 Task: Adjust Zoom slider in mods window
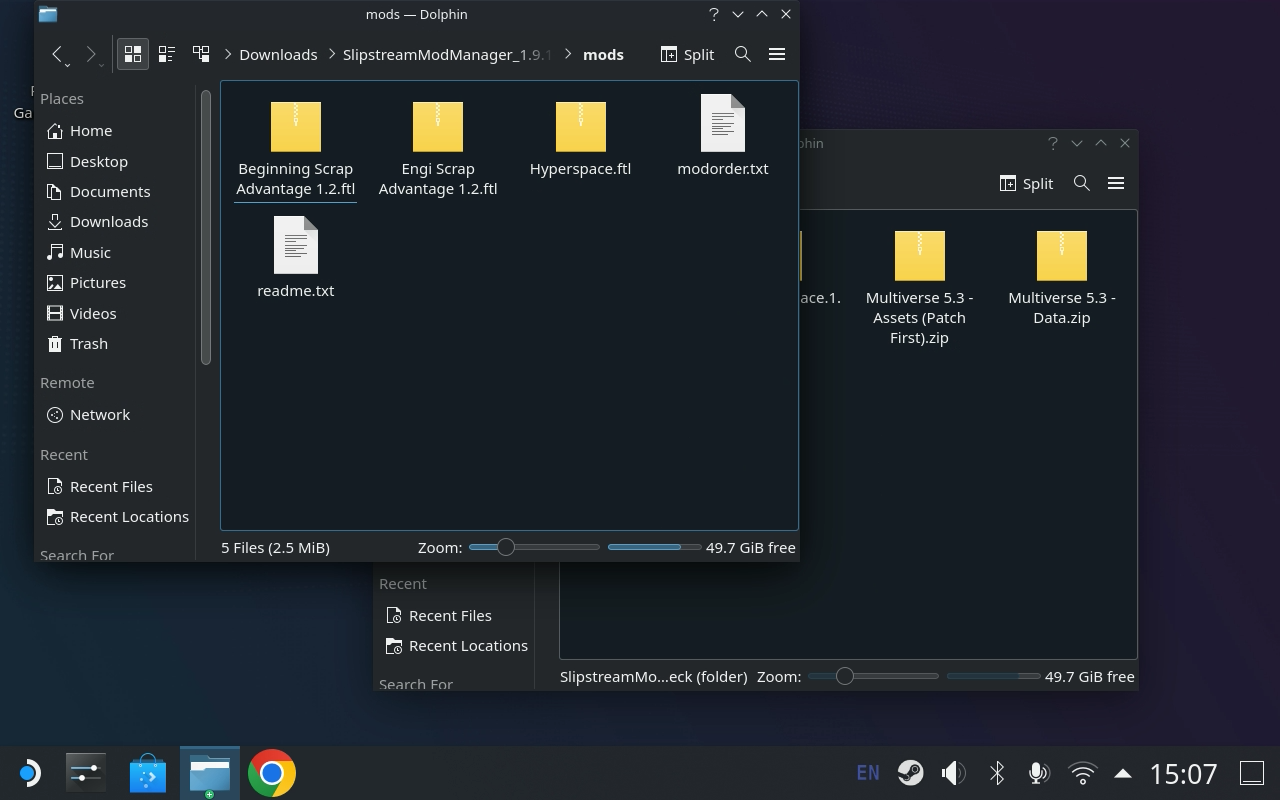534,547
